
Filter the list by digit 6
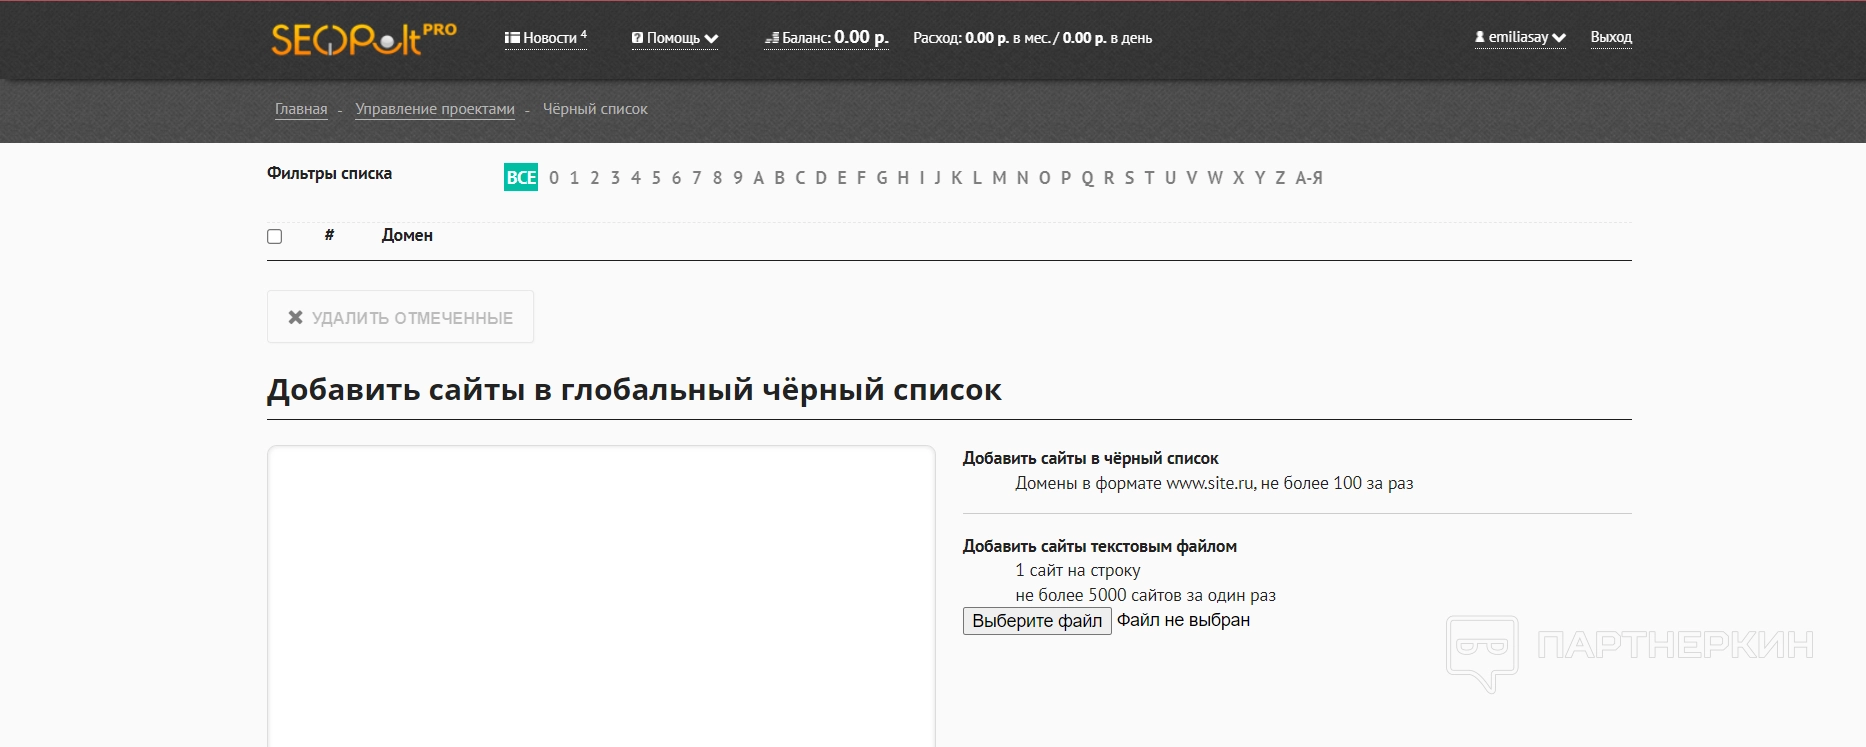676,178
